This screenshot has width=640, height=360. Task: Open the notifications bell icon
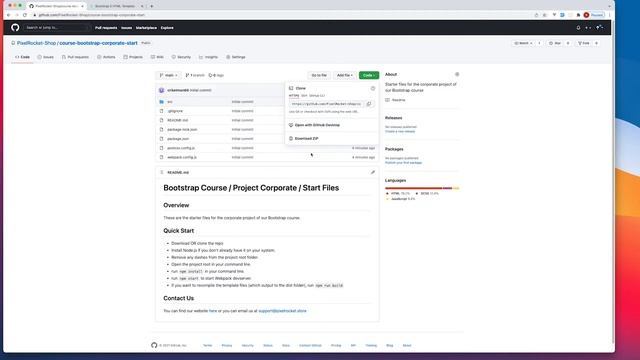tap(578, 28)
